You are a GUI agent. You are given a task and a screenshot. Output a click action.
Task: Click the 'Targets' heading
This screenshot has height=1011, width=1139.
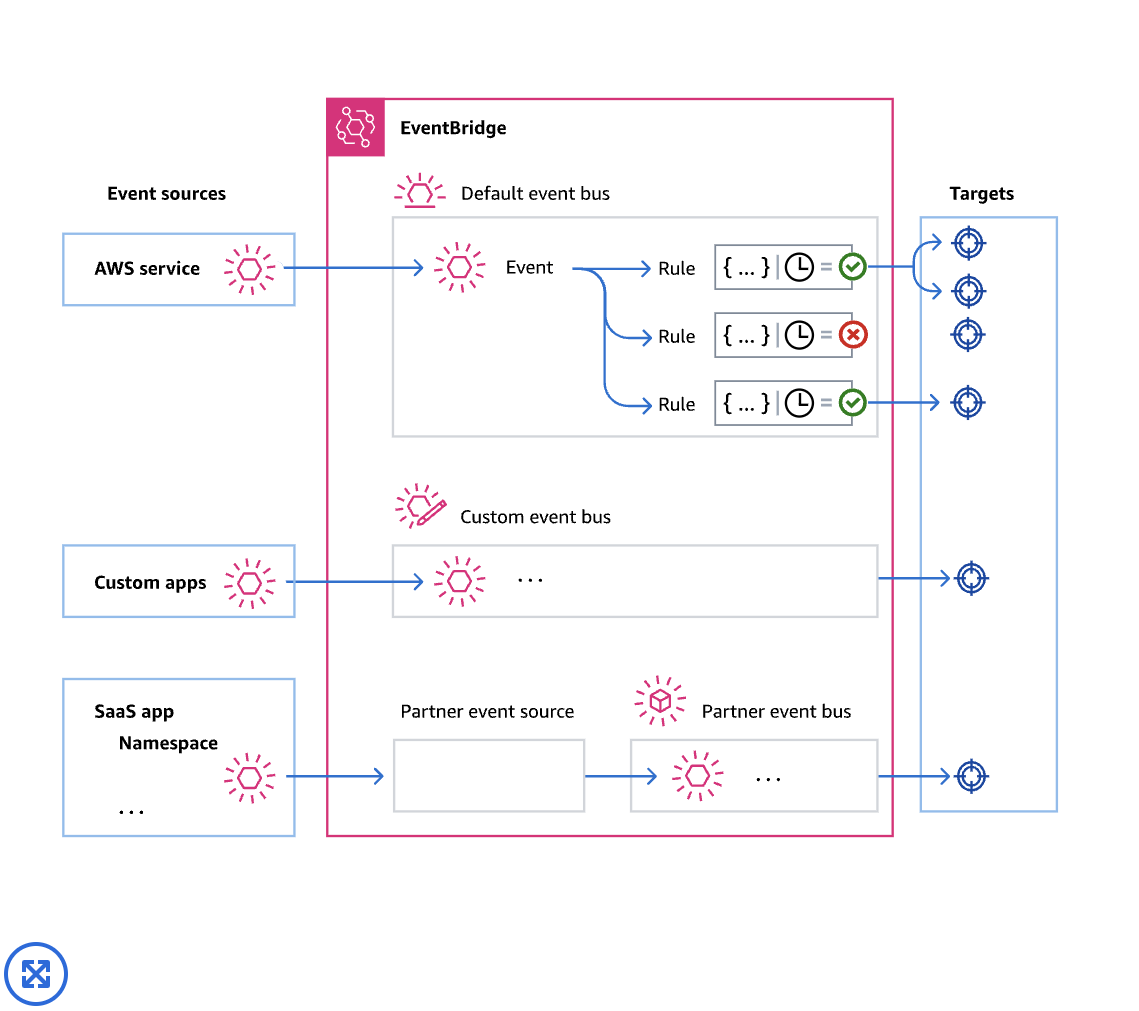981,194
